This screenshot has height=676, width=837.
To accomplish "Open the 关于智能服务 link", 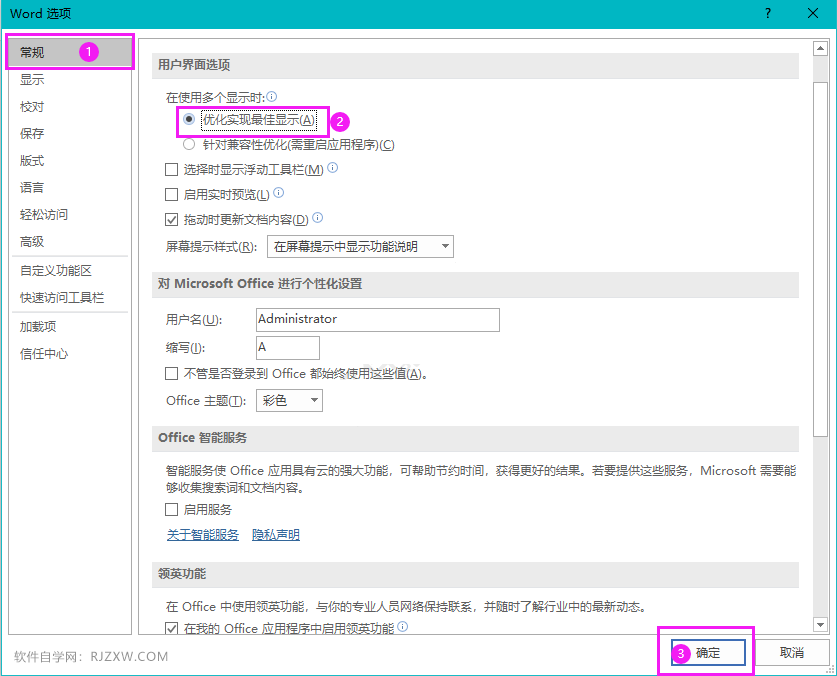I will [x=202, y=534].
